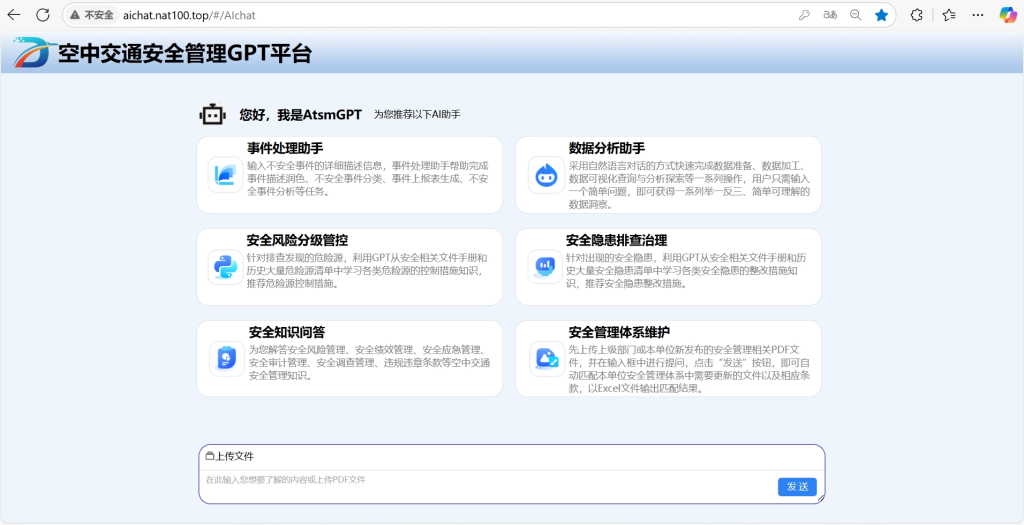Open the 数据分析助手 assistant card title

pos(606,148)
